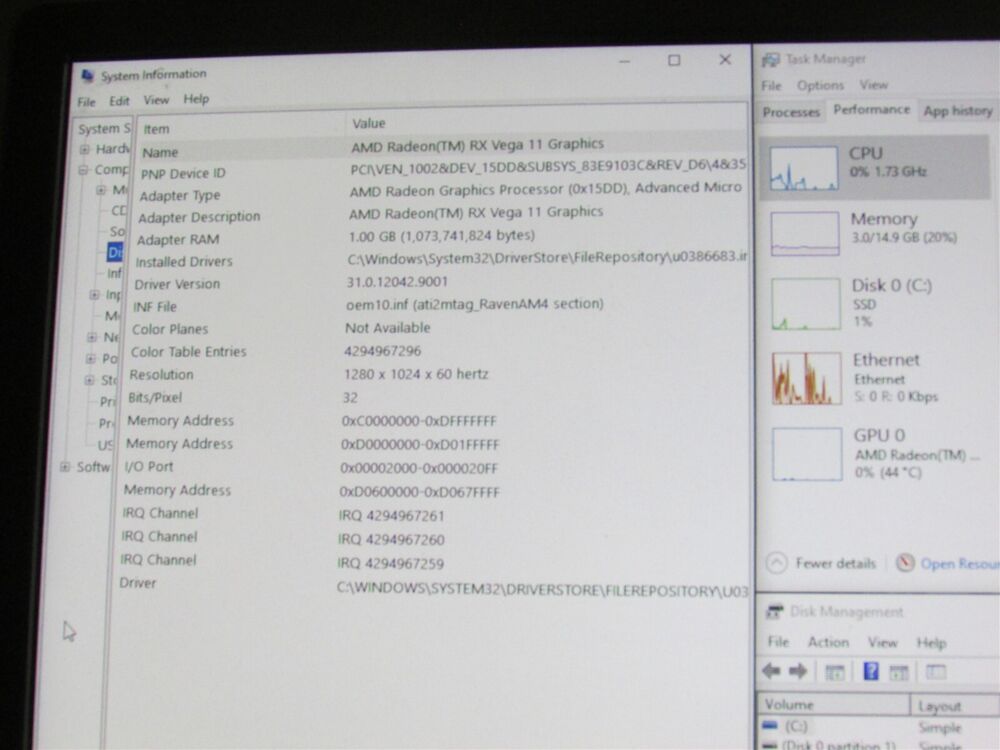Click the INF File value oem10.inf
1000x750 pixels.
click(x=474, y=304)
